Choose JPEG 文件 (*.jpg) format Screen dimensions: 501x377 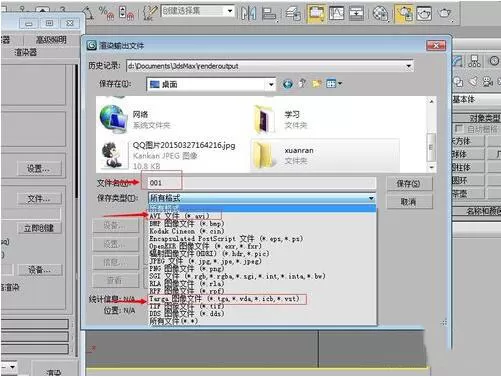point(205,261)
